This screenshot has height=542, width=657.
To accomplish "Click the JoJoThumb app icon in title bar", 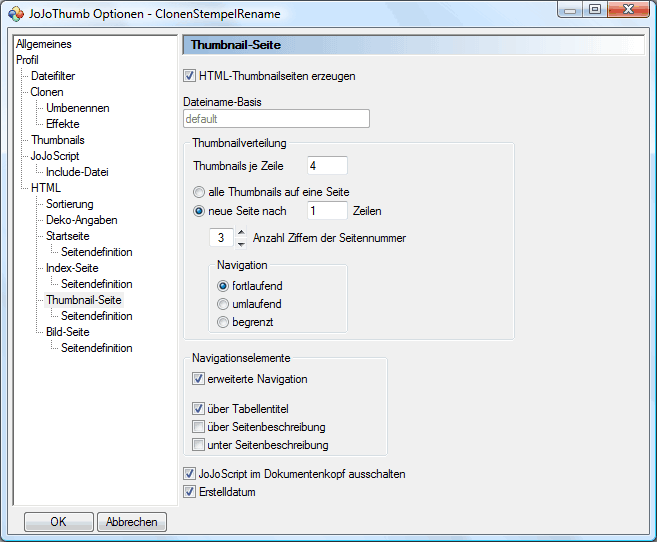I will (x=16, y=14).
